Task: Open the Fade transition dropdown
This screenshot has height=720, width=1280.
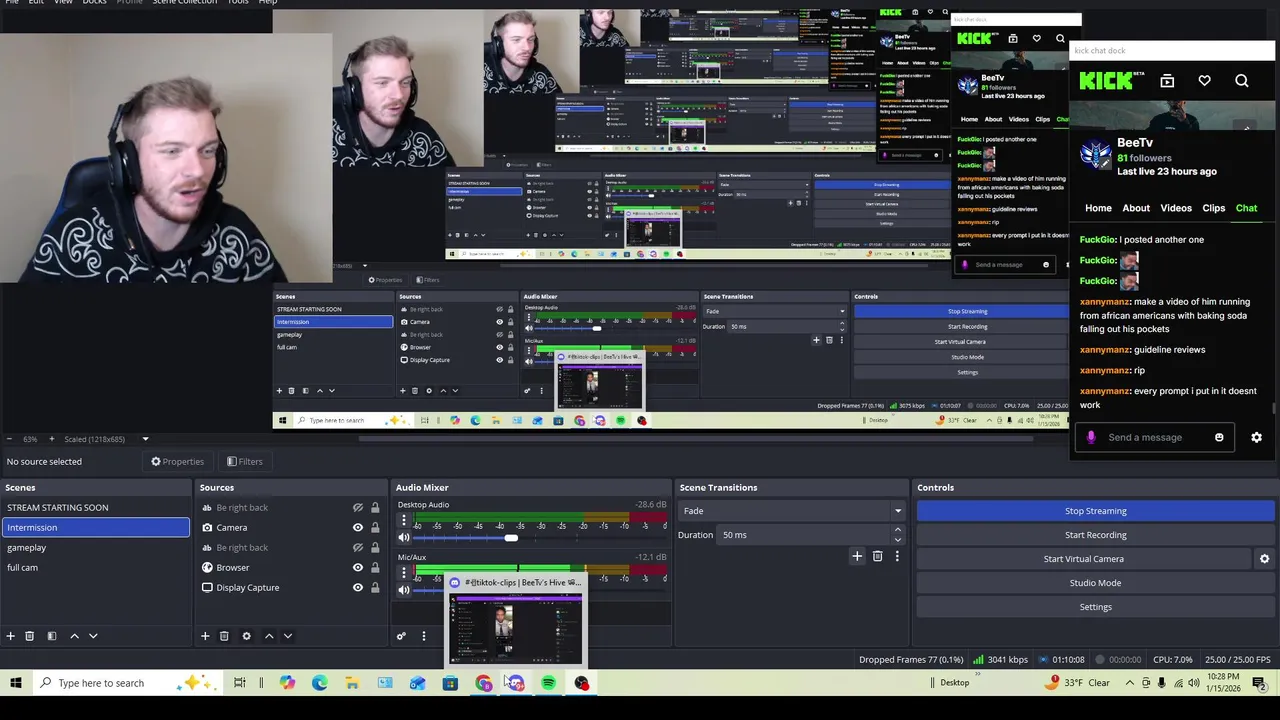Action: [791, 511]
